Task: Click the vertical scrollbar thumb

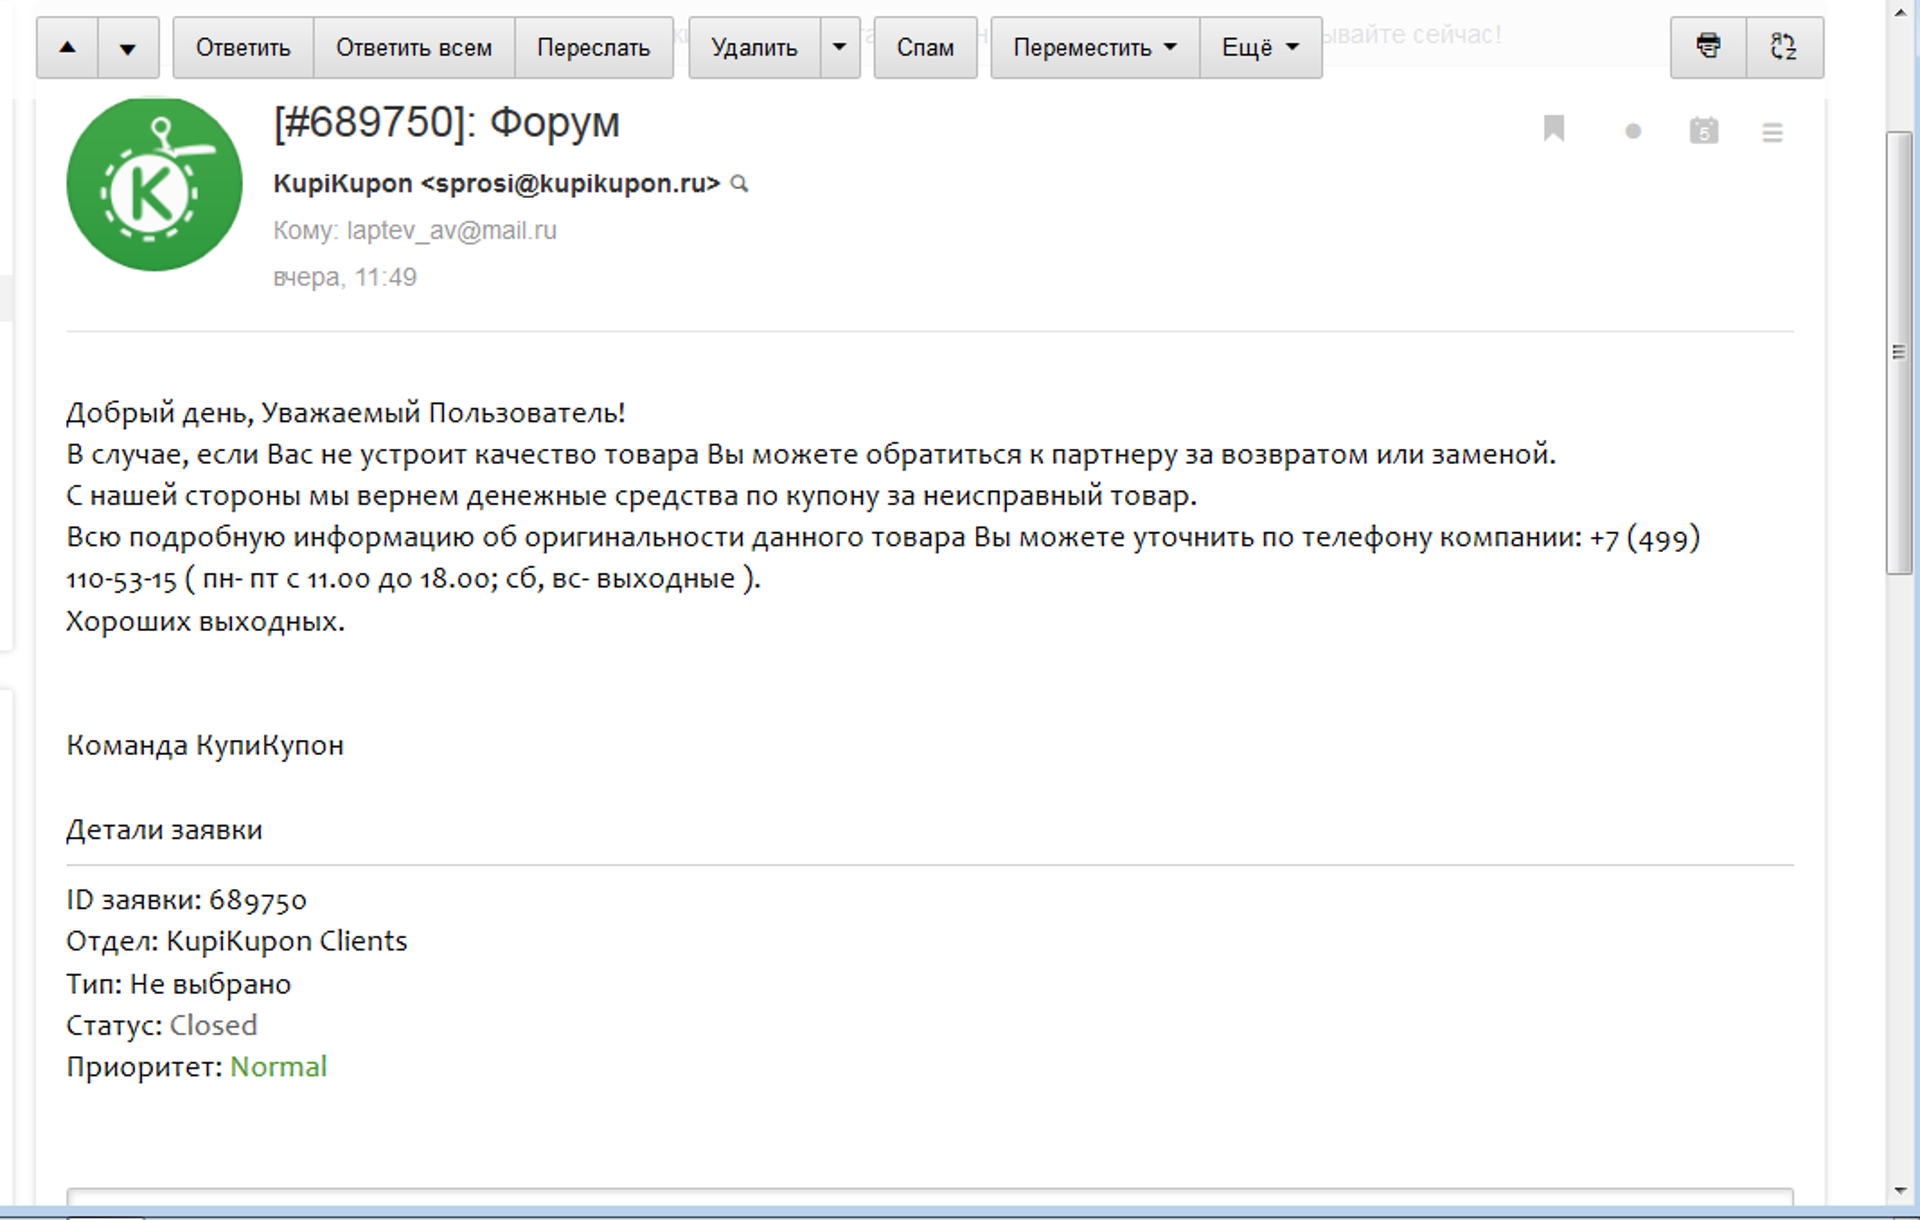Action: (1899, 352)
